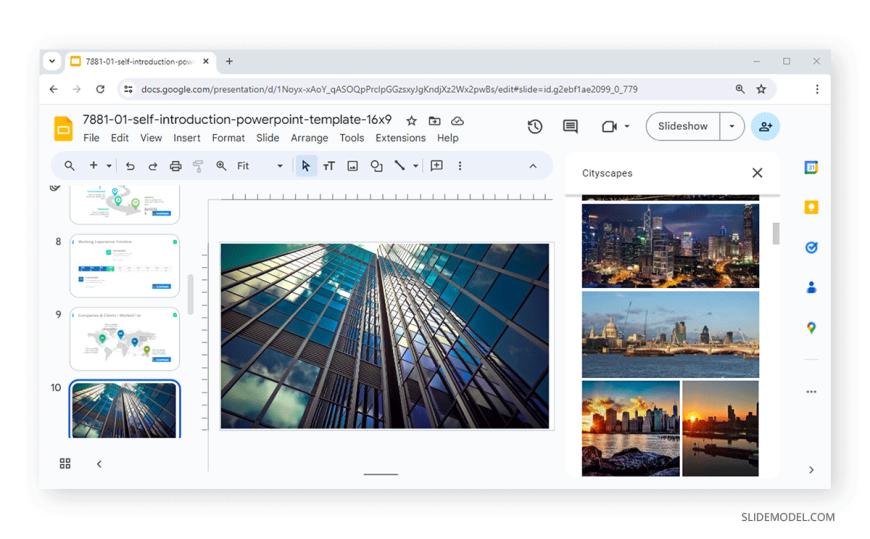The height and width of the screenshot is (539, 870).
Task: Activate the paint format tool
Action: click(198, 166)
